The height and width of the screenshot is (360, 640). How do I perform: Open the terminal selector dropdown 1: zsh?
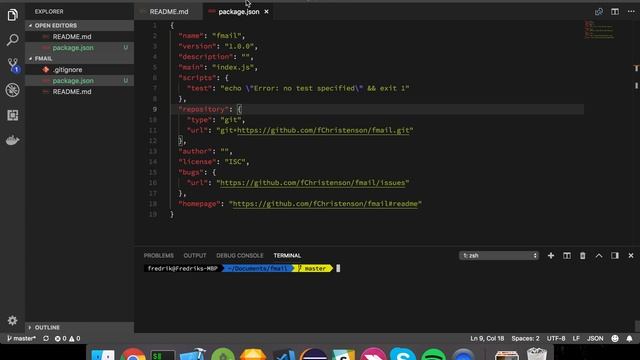pyautogui.click(x=499, y=256)
